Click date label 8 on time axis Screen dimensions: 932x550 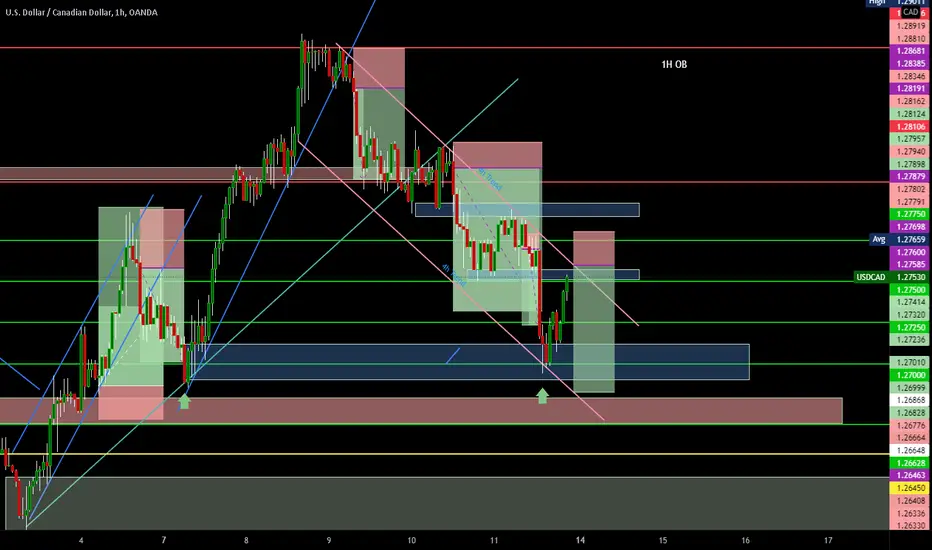246,540
